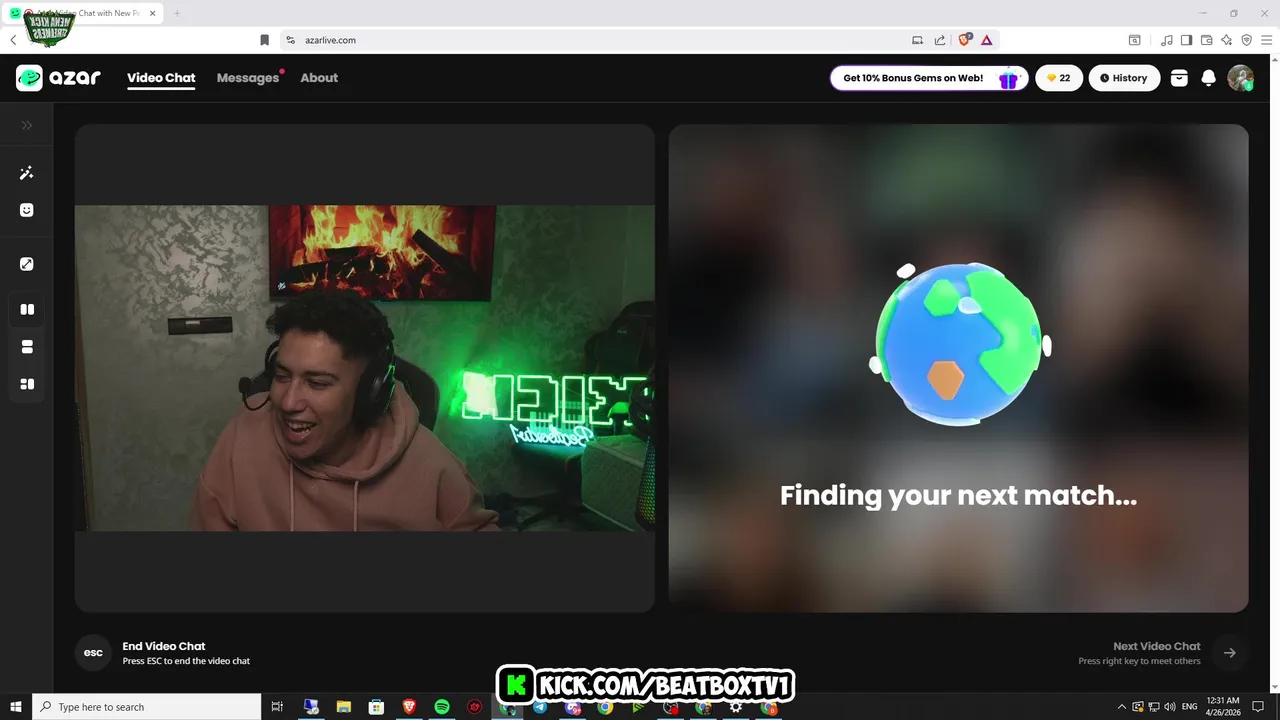This screenshot has height=720, width=1280.
Task: Open the browser hamburger menu
Action: click(1266, 40)
